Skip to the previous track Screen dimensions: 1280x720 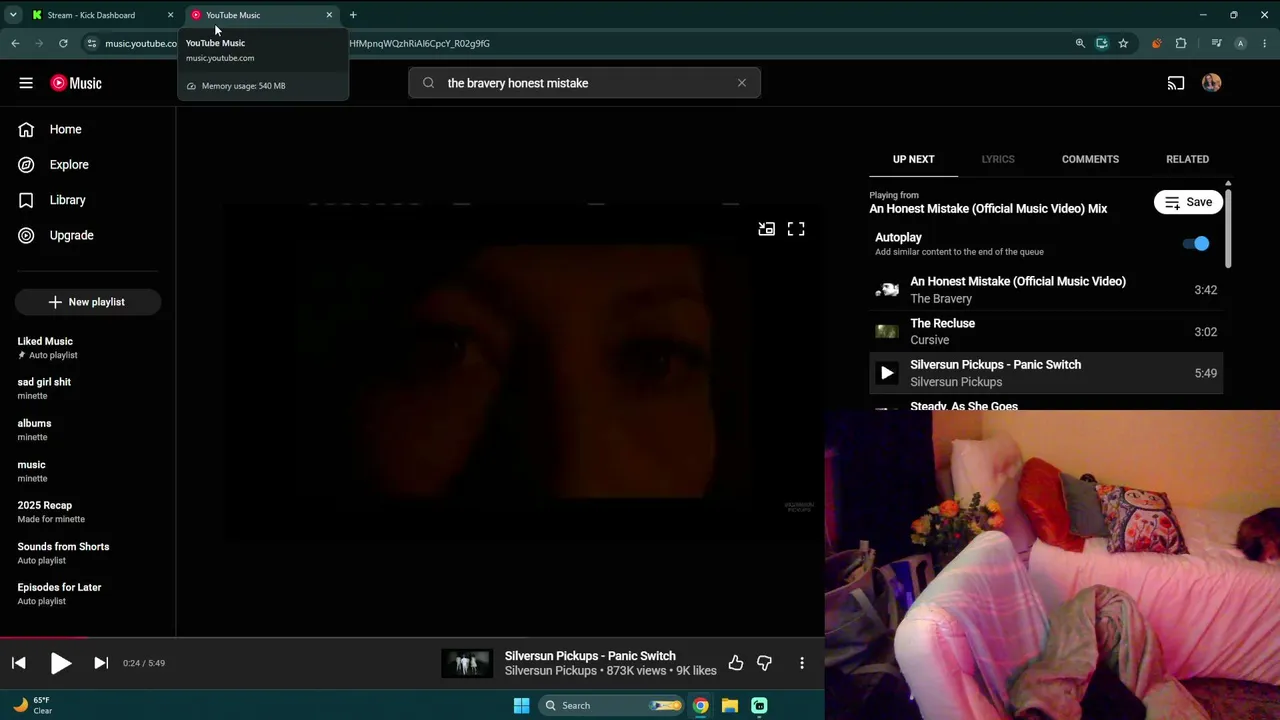[19, 663]
